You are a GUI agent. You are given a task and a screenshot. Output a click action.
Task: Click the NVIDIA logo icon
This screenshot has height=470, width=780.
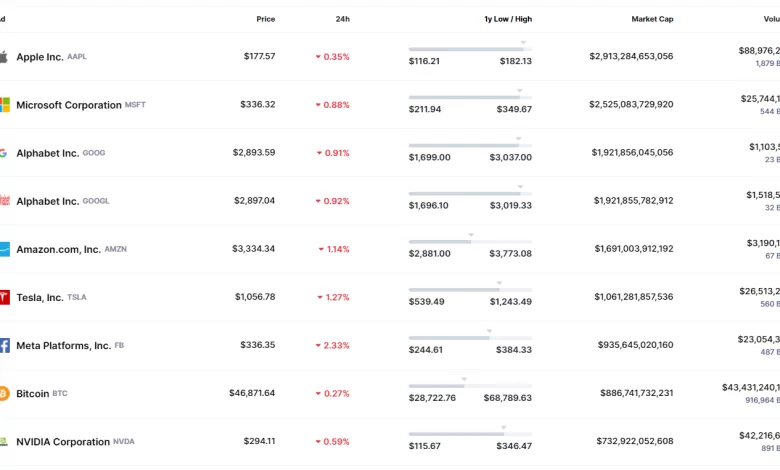tap(4, 441)
